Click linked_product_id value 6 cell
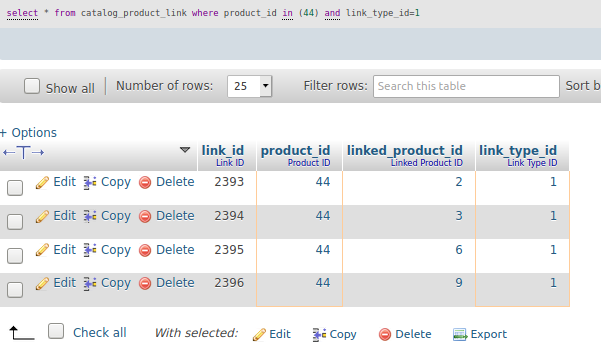Screen dimensions: 601x363 coord(409,256)
